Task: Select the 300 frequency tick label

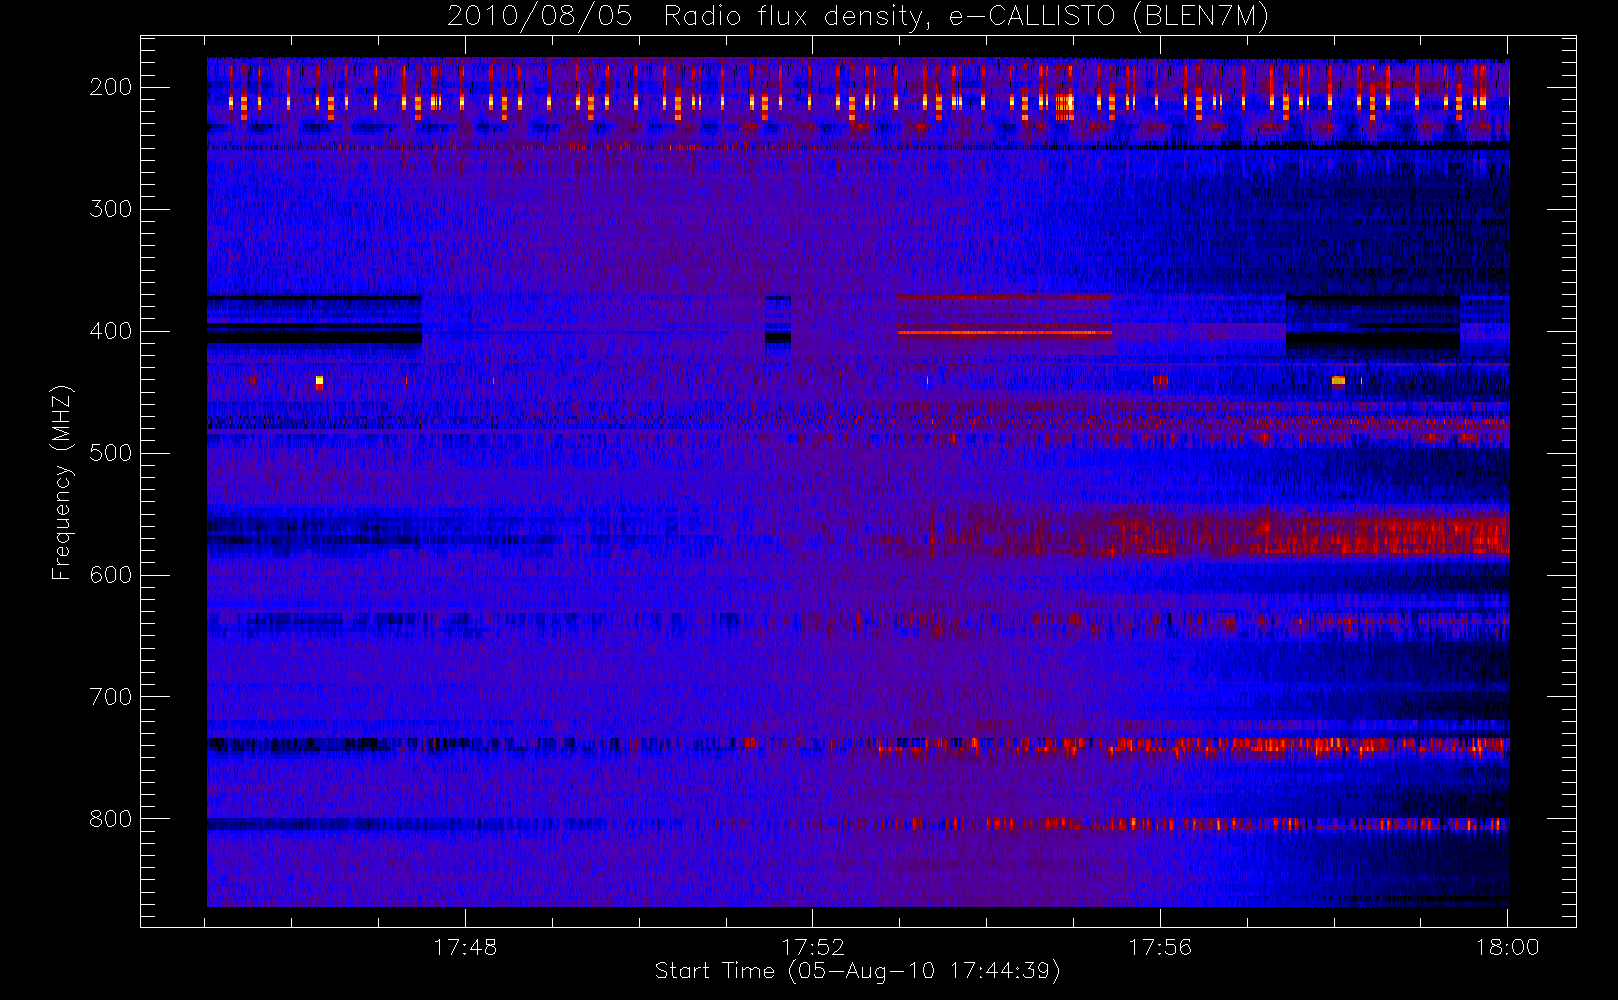Action: point(110,209)
